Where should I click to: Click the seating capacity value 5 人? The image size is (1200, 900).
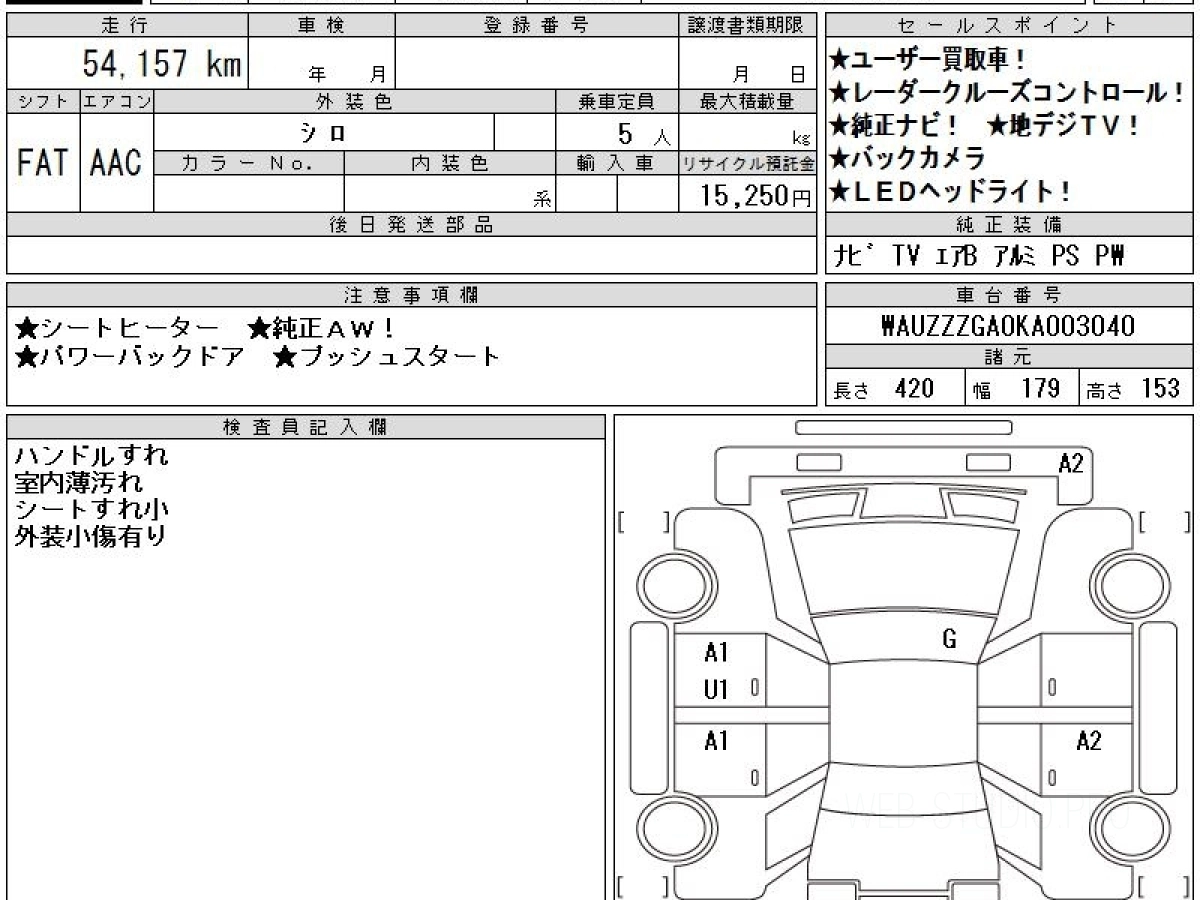coord(645,133)
